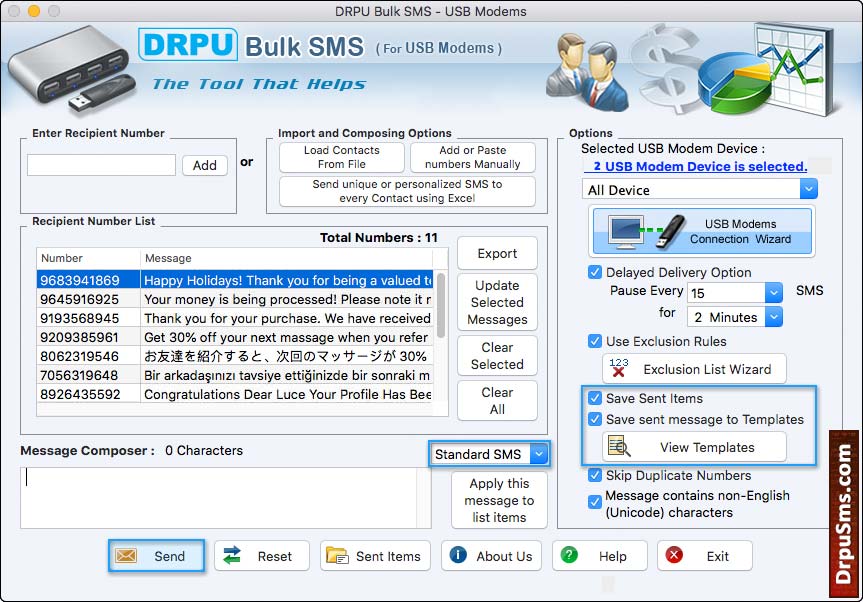Click the Help button
This screenshot has width=863, height=602.
click(x=600, y=556)
